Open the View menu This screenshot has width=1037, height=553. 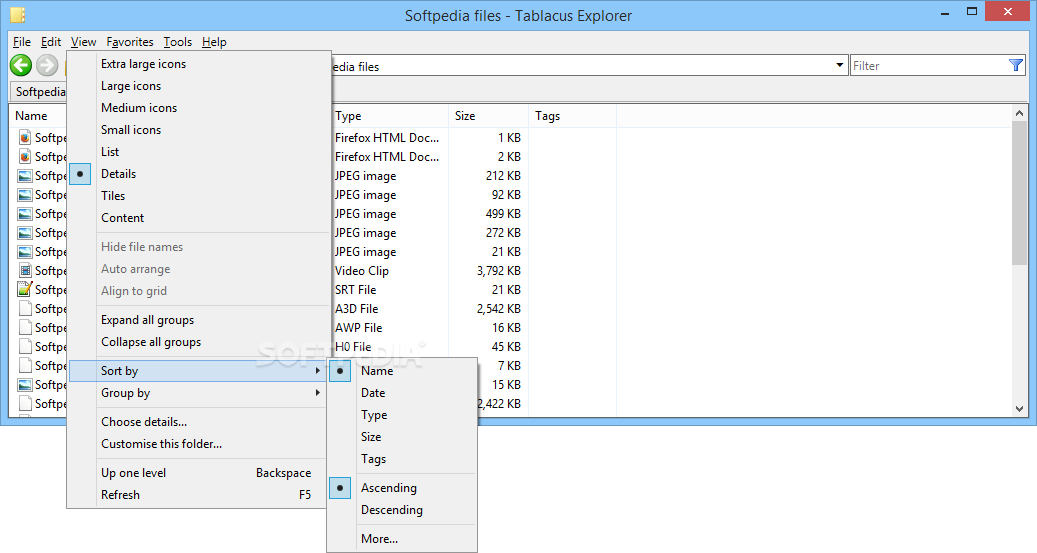83,42
